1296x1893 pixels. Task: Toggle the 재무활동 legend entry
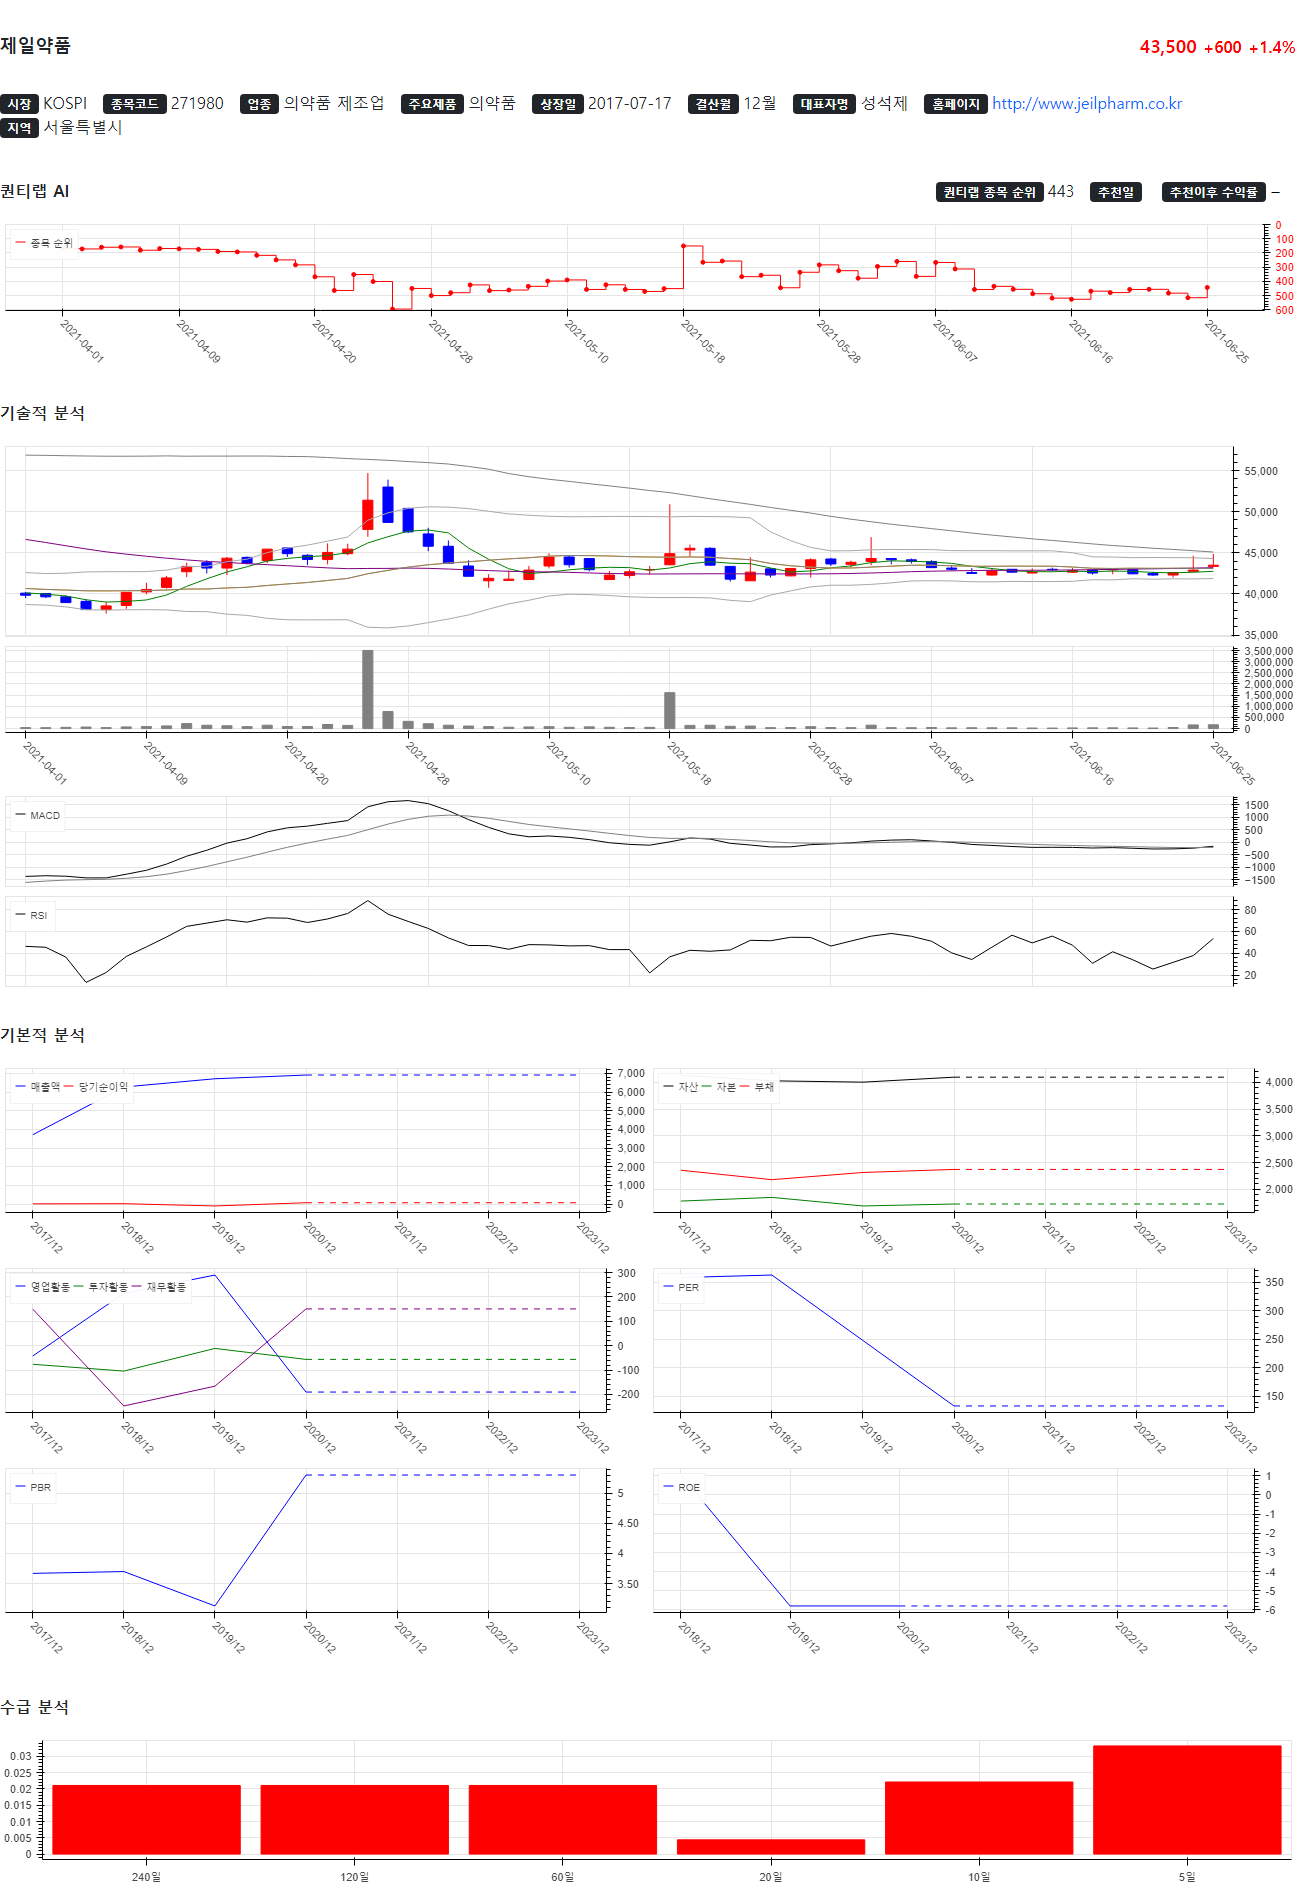[159, 1287]
